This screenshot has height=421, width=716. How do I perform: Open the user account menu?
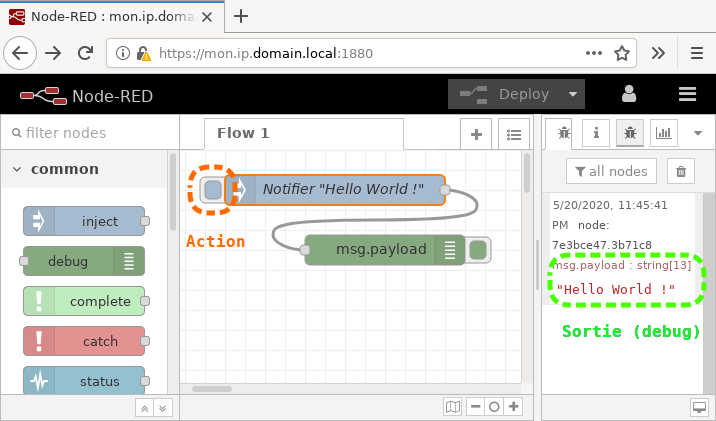tap(629, 94)
